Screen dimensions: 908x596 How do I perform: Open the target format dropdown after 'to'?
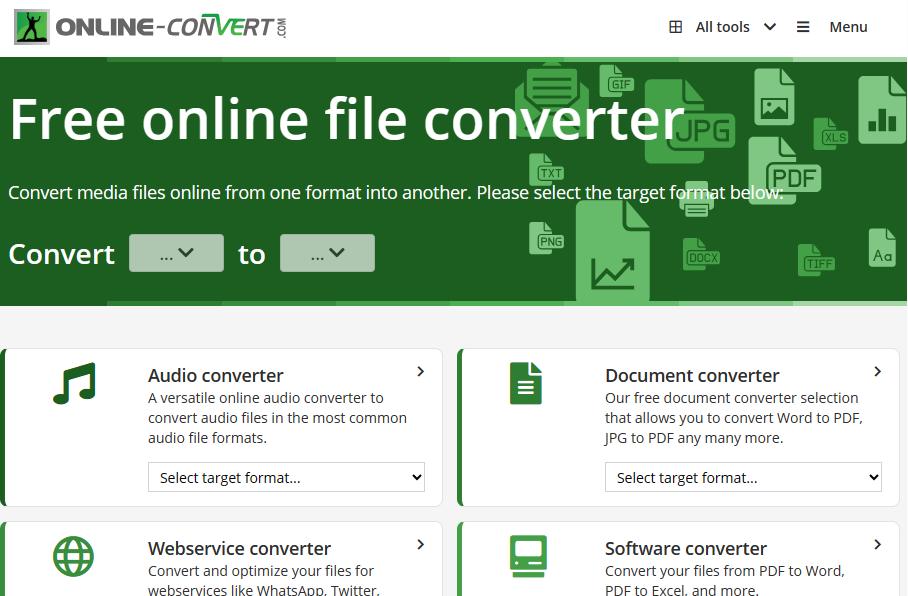click(327, 253)
